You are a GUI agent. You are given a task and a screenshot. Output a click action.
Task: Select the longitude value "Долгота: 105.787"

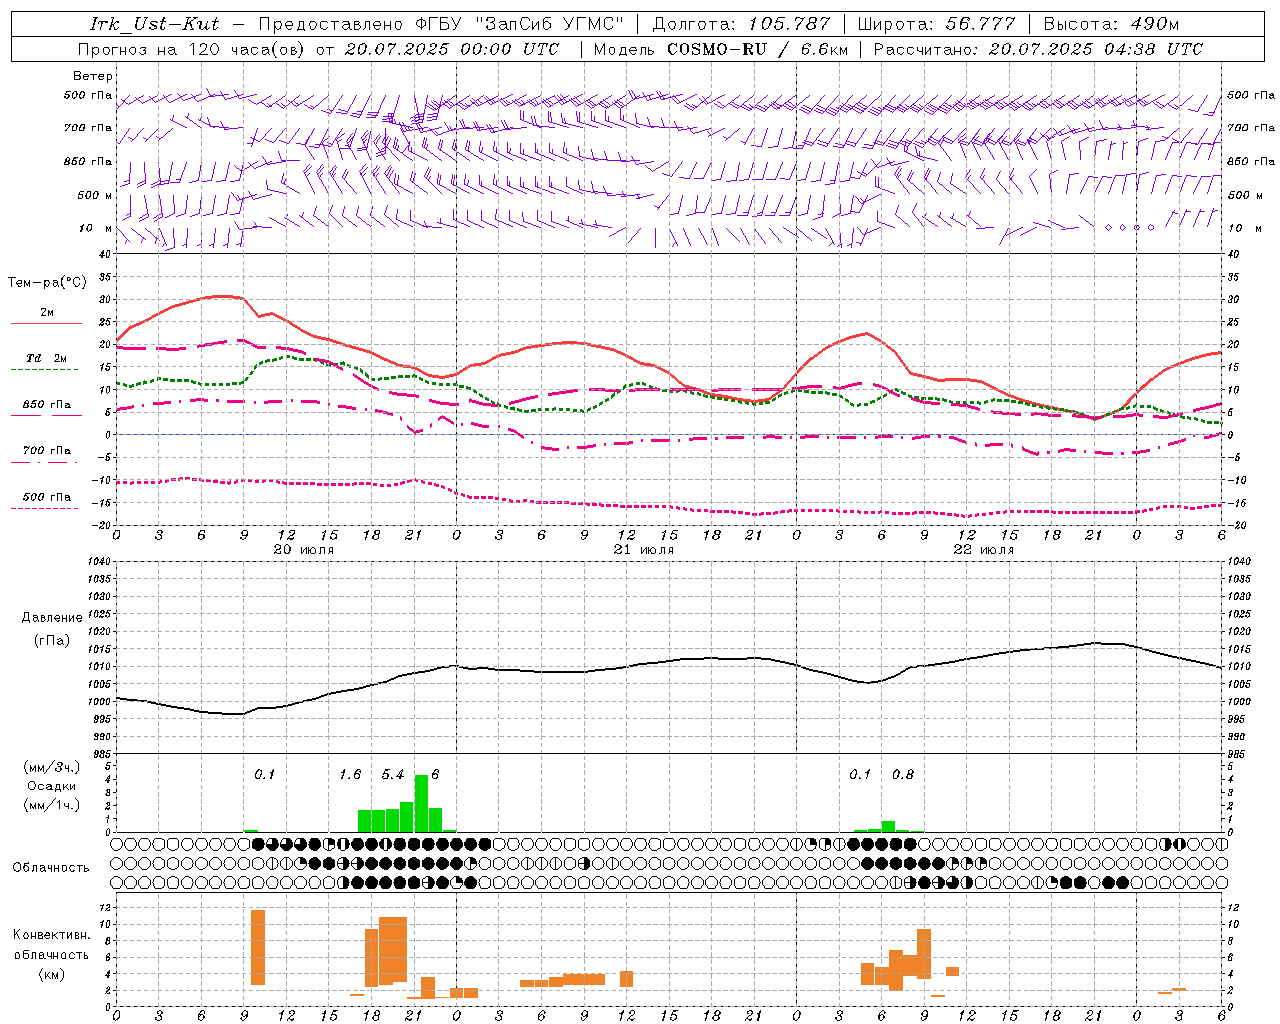coord(741,24)
